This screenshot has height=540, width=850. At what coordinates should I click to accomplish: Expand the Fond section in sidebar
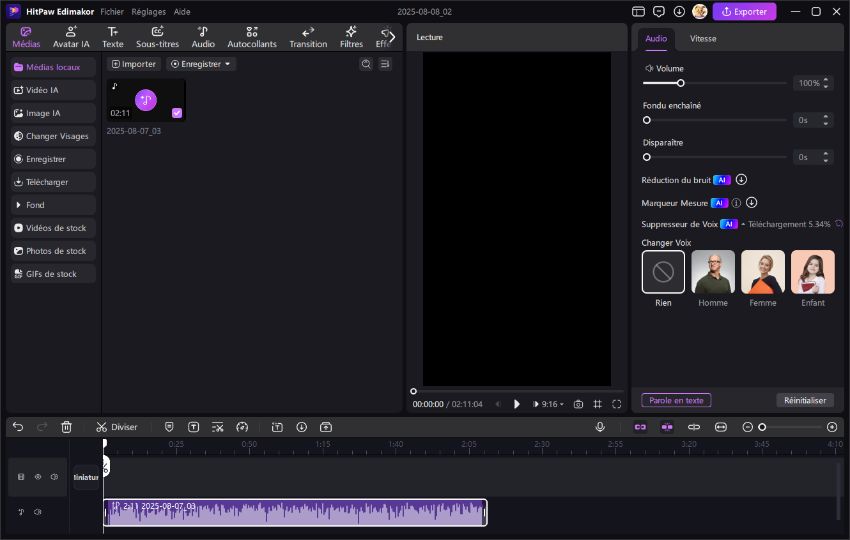(x=53, y=205)
